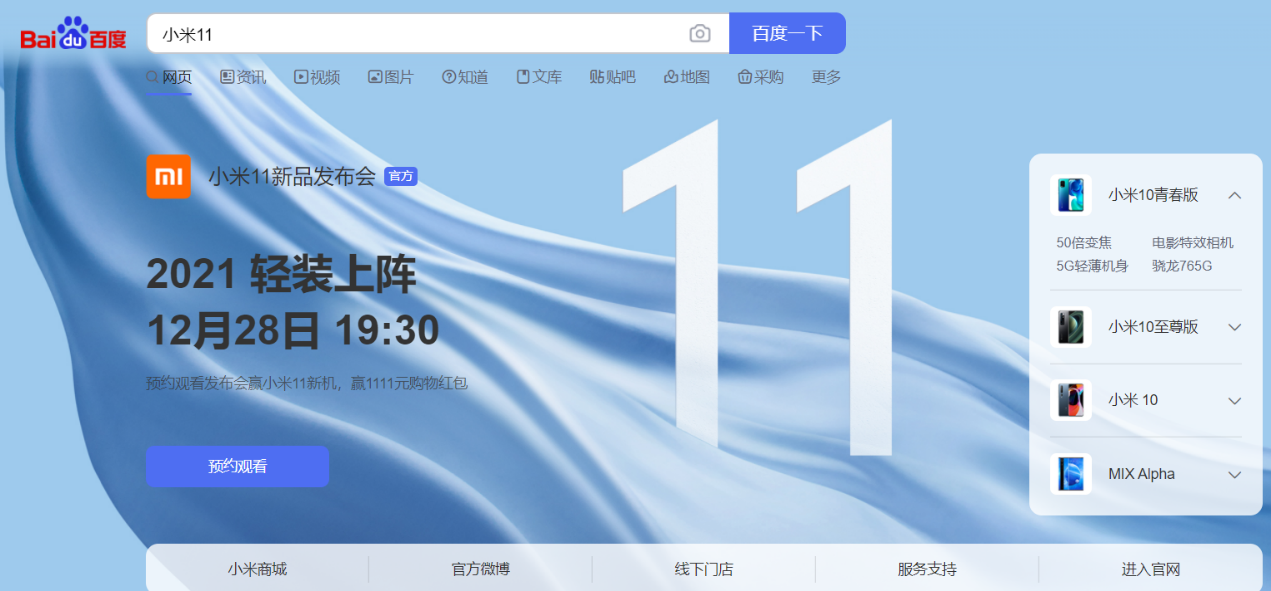Open the MIX Alpha phone thumbnail

pos(1071,474)
